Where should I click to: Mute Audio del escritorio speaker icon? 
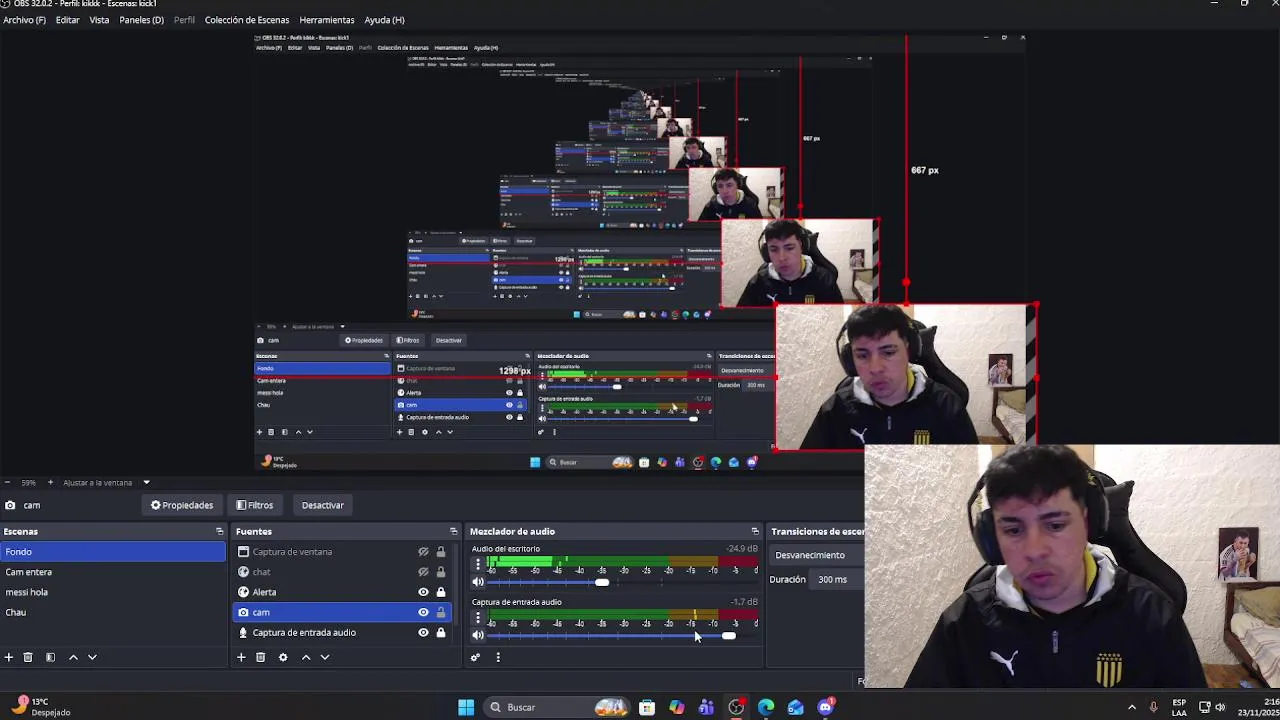coord(478,582)
